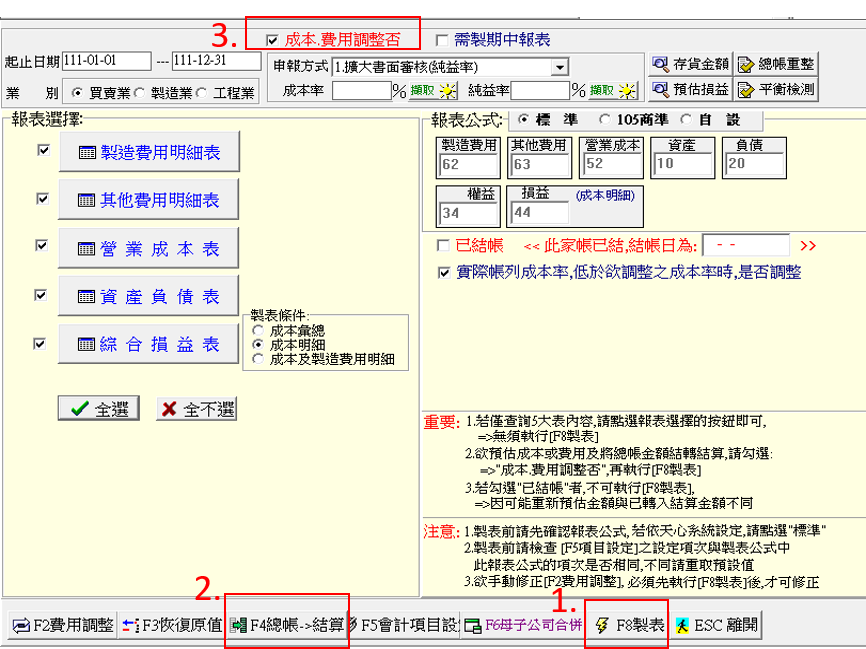Image resolution: width=866 pixels, height=649 pixels.
Task: Uncheck the 資產負債表 checkbox
Action: coord(40,295)
